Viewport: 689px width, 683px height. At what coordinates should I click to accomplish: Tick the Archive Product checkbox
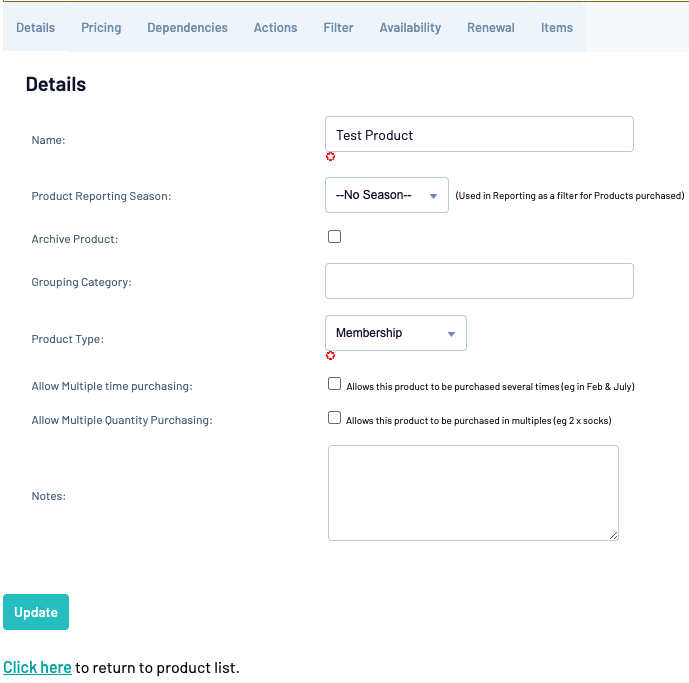(x=334, y=236)
